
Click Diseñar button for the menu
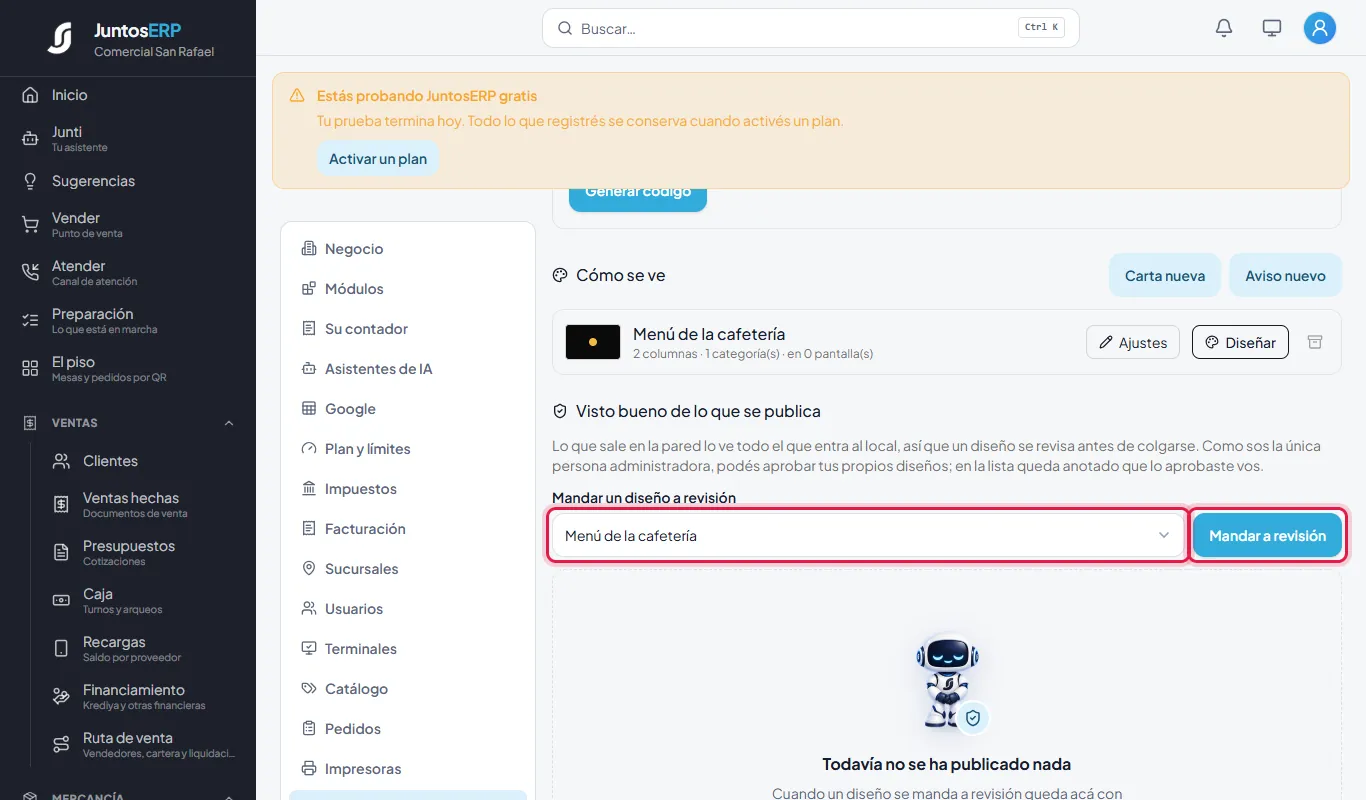[x=1240, y=342]
